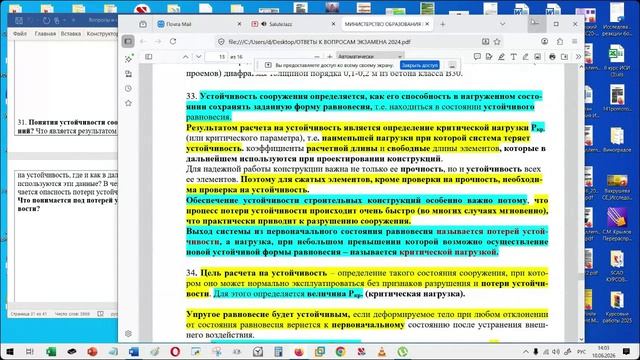Screen dimensions: 640x360
Task: Add a comment annotation in PDF toolbar
Action: (x=477, y=57)
